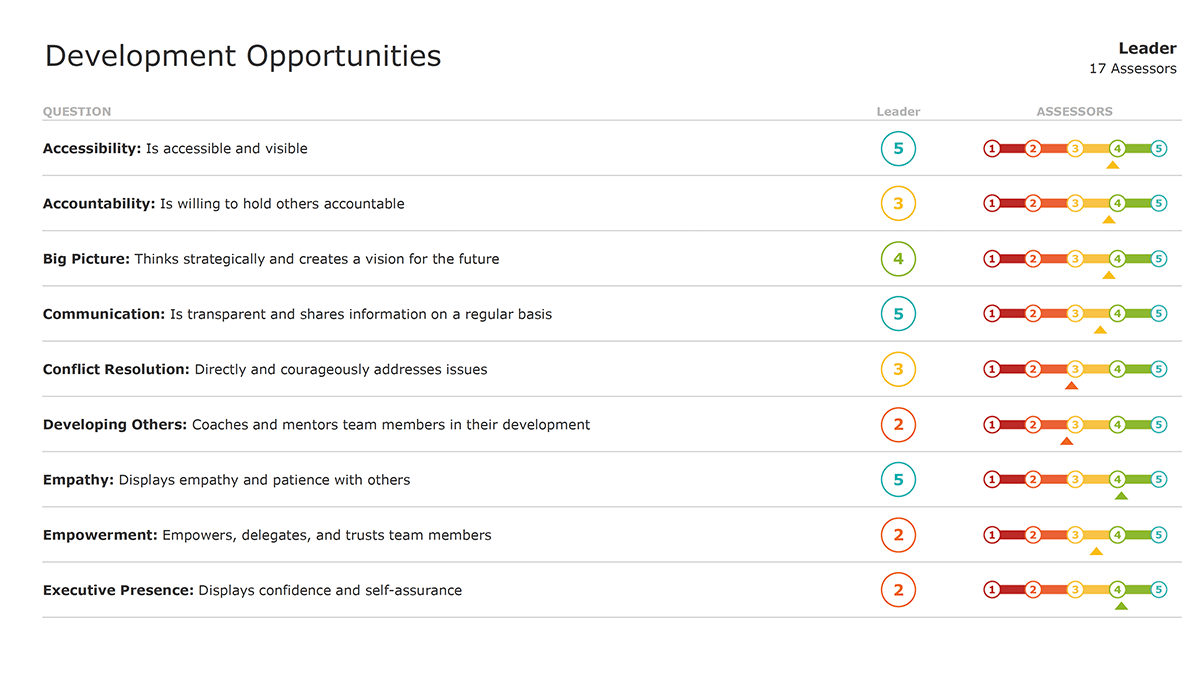Screen dimensions: 1200x675
Task: Click the ASSESSORS column header
Action: coord(1074,112)
